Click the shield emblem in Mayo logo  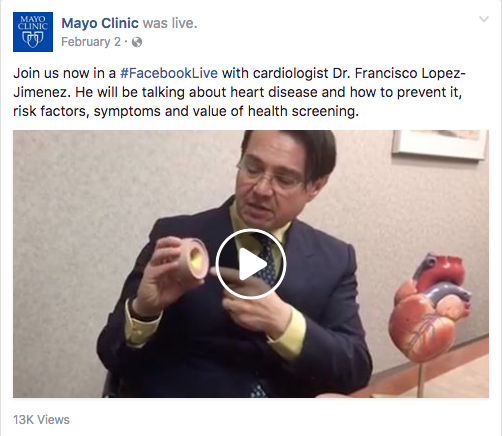33,39
